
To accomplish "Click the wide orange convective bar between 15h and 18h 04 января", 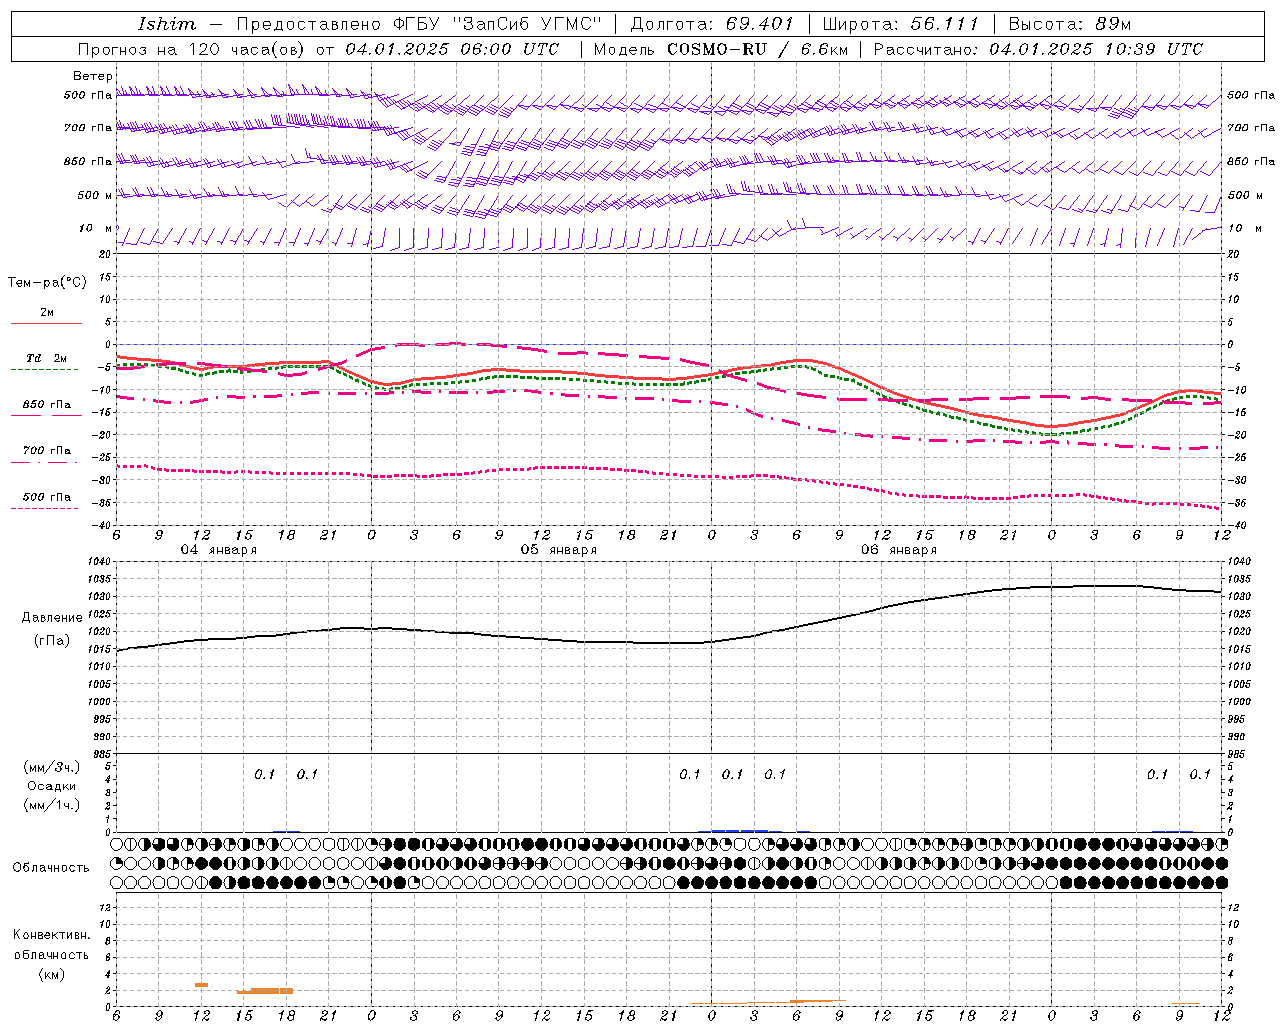I will point(265,991).
